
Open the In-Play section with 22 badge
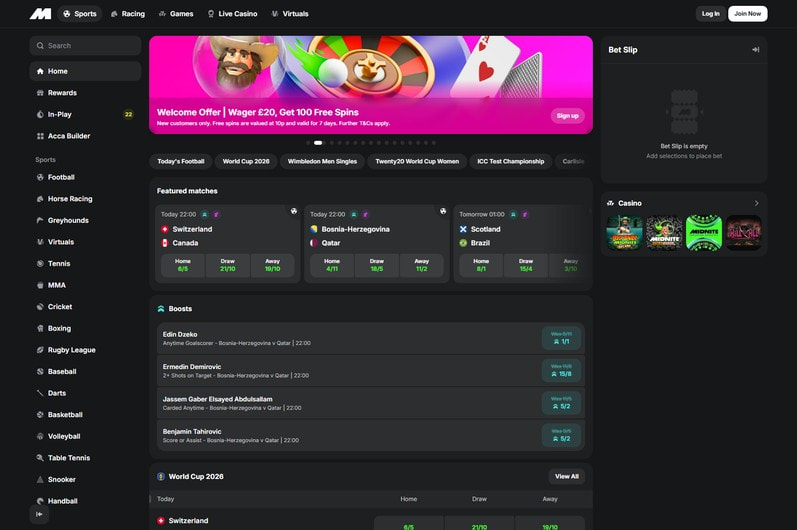85,114
